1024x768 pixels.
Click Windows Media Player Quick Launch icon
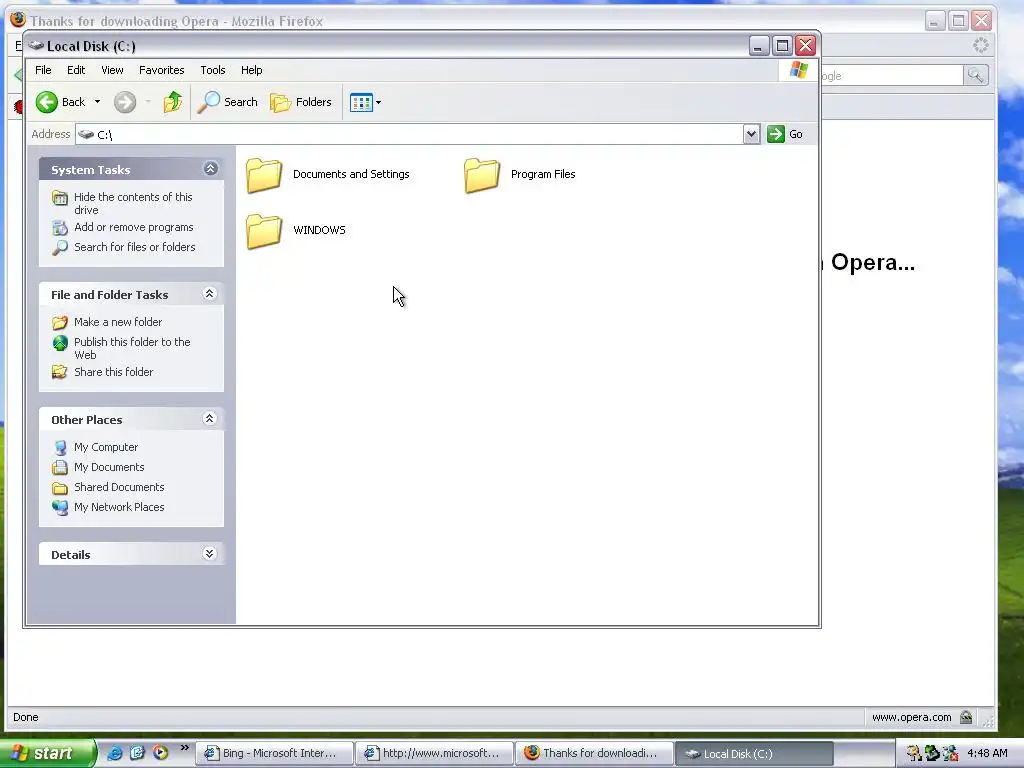tap(160, 753)
